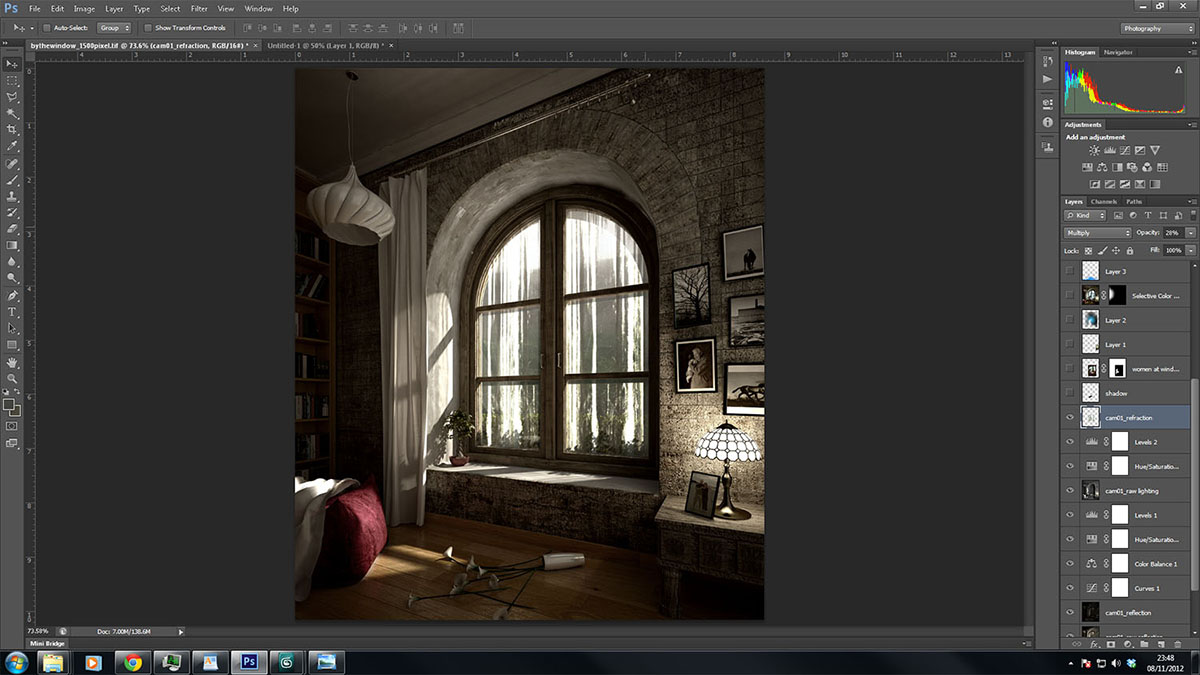This screenshot has height=675, width=1200.
Task: Open the layer filter Kind dropdown
Action: click(x=1086, y=215)
